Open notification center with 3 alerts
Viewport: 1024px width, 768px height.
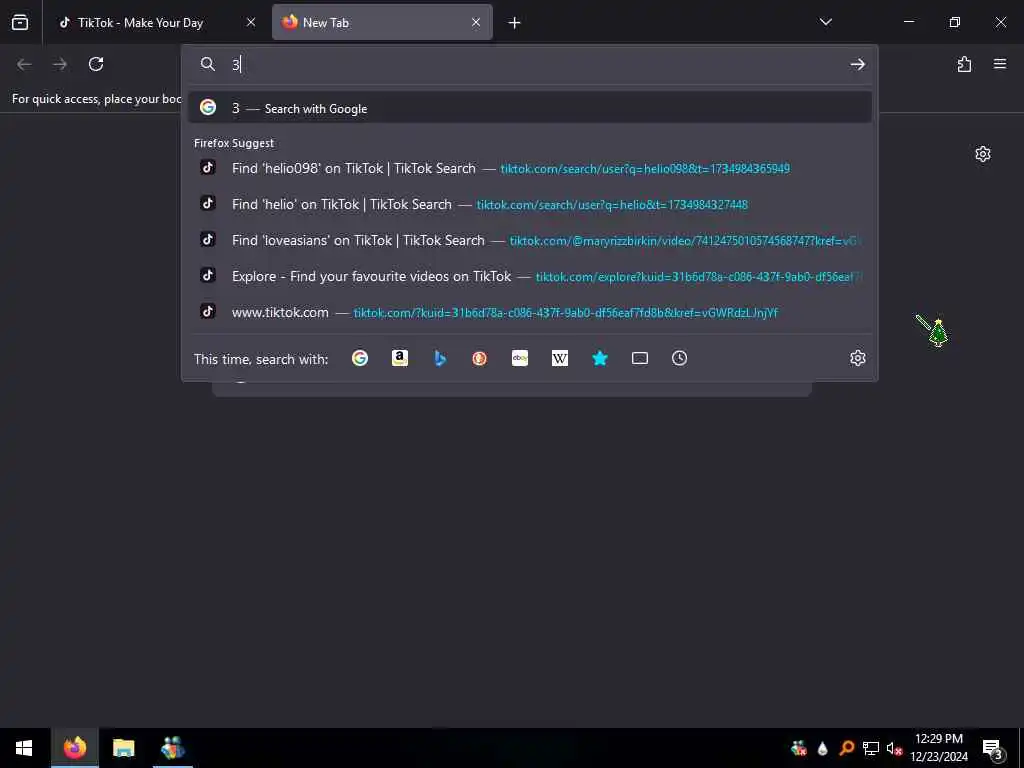[993, 749]
